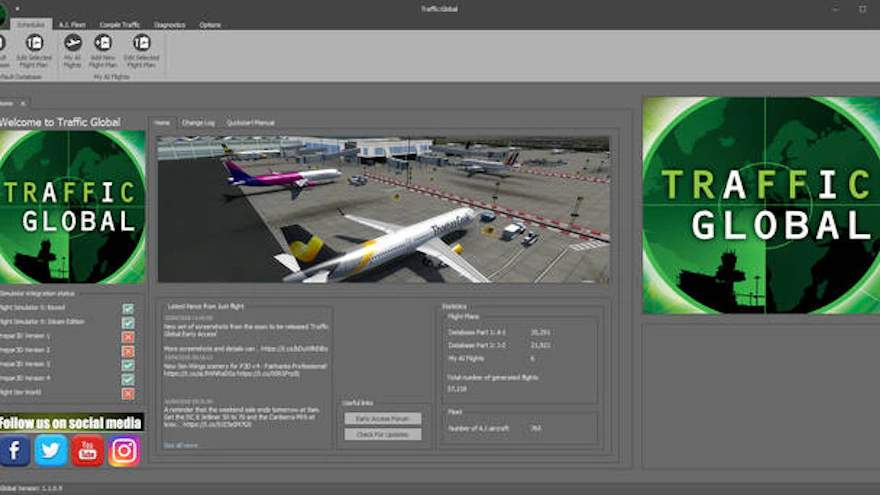
Task: Click the 'Prepar3D Version 4' label
Action: 25,378
